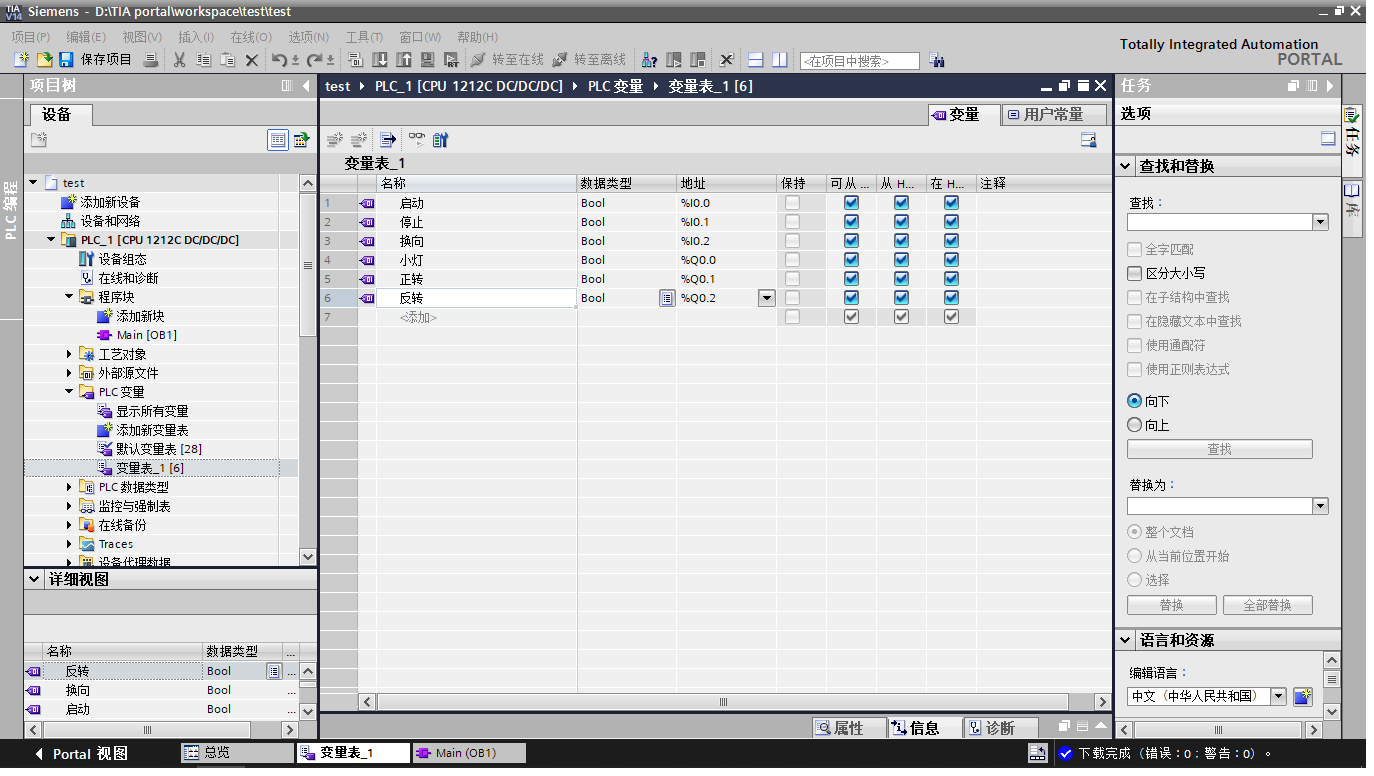
Task: Click the Delete X icon in toolbar
Action: [x=252, y=60]
